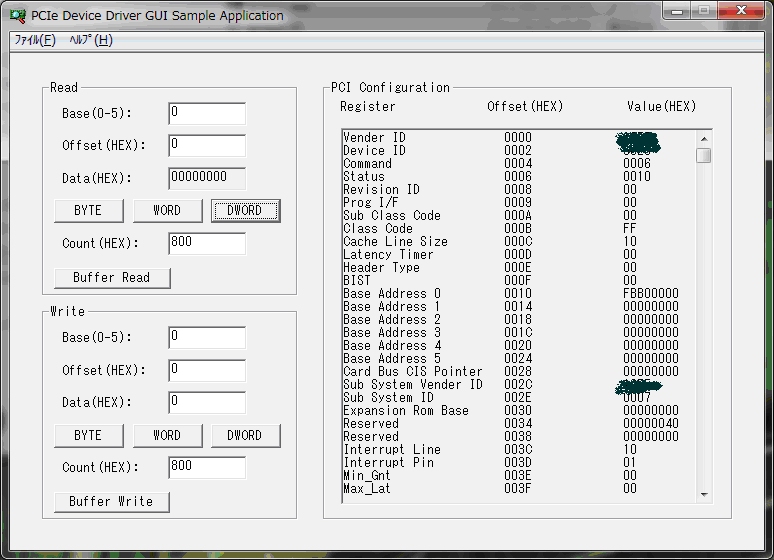This screenshot has height=560, width=774.
Task: Select BYTE in the Write group
Action: tap(89, 436)
